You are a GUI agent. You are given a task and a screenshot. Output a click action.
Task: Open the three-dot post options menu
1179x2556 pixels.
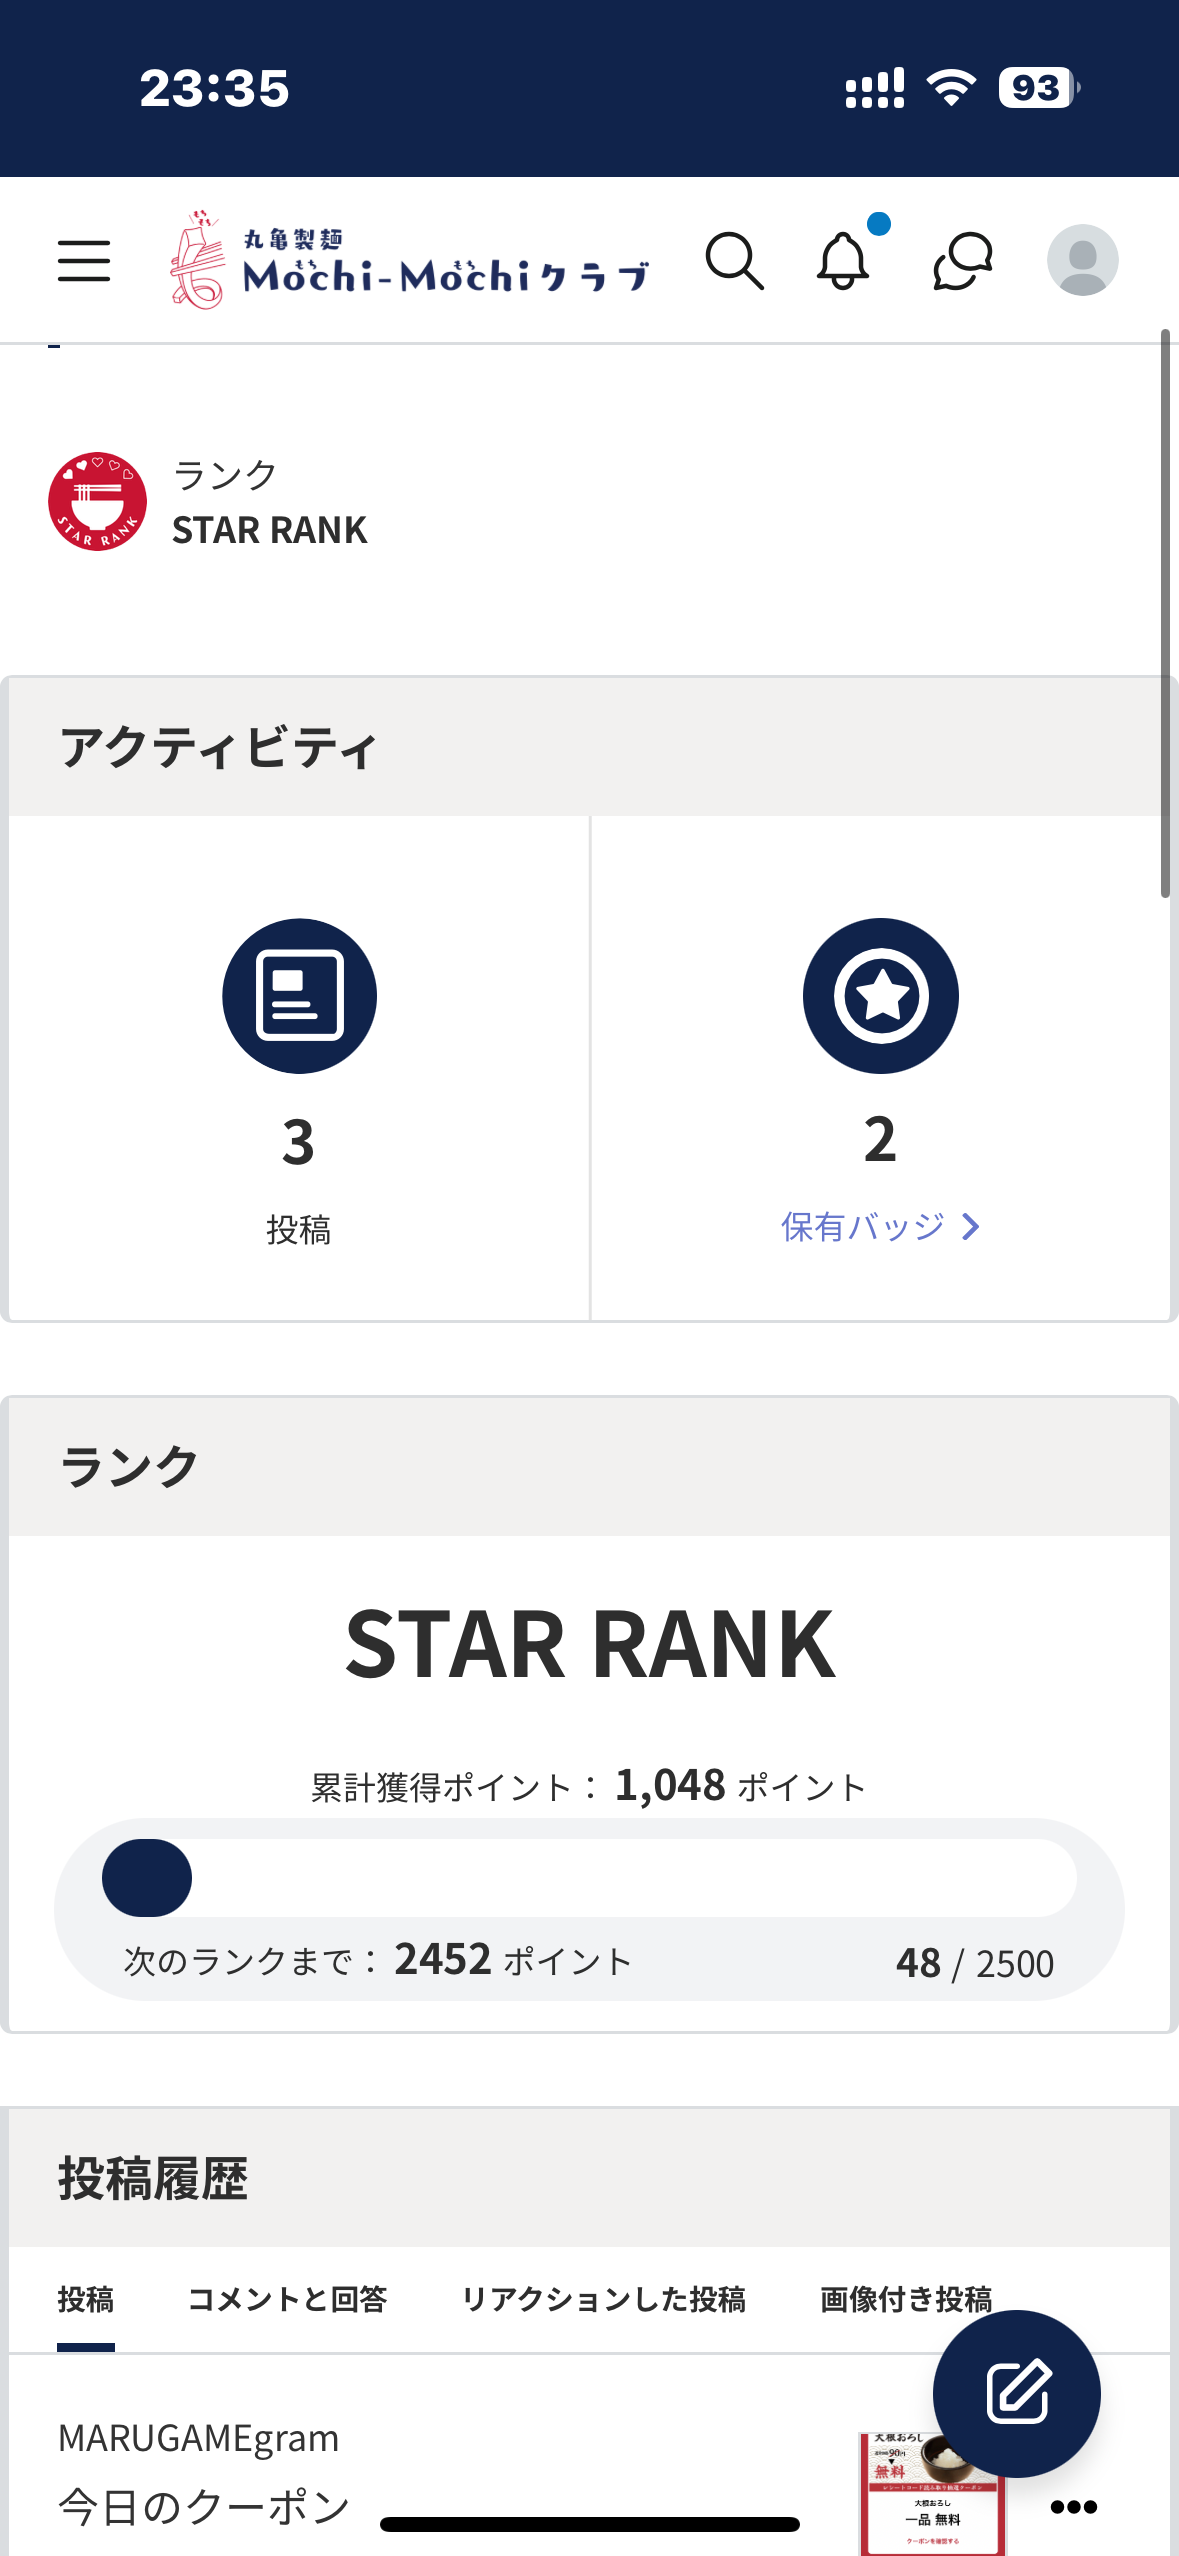[1074, 2506]
